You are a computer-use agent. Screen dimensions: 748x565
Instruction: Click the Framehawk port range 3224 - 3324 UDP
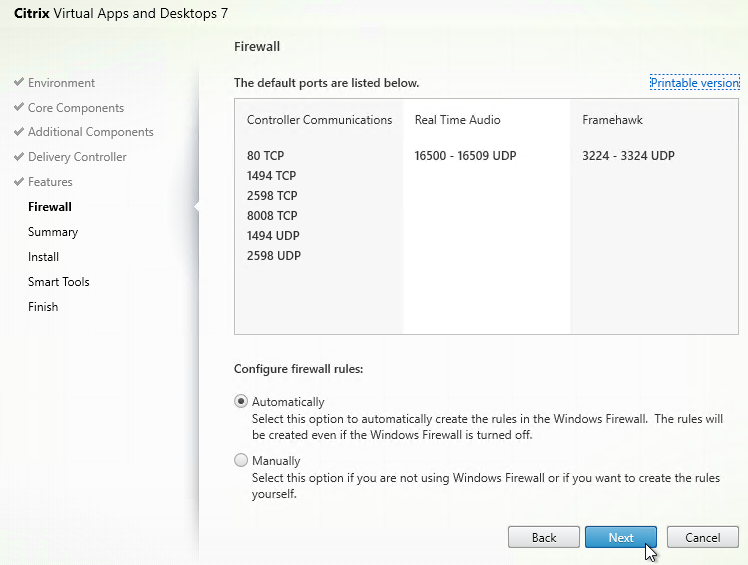(x=628, y=156)
